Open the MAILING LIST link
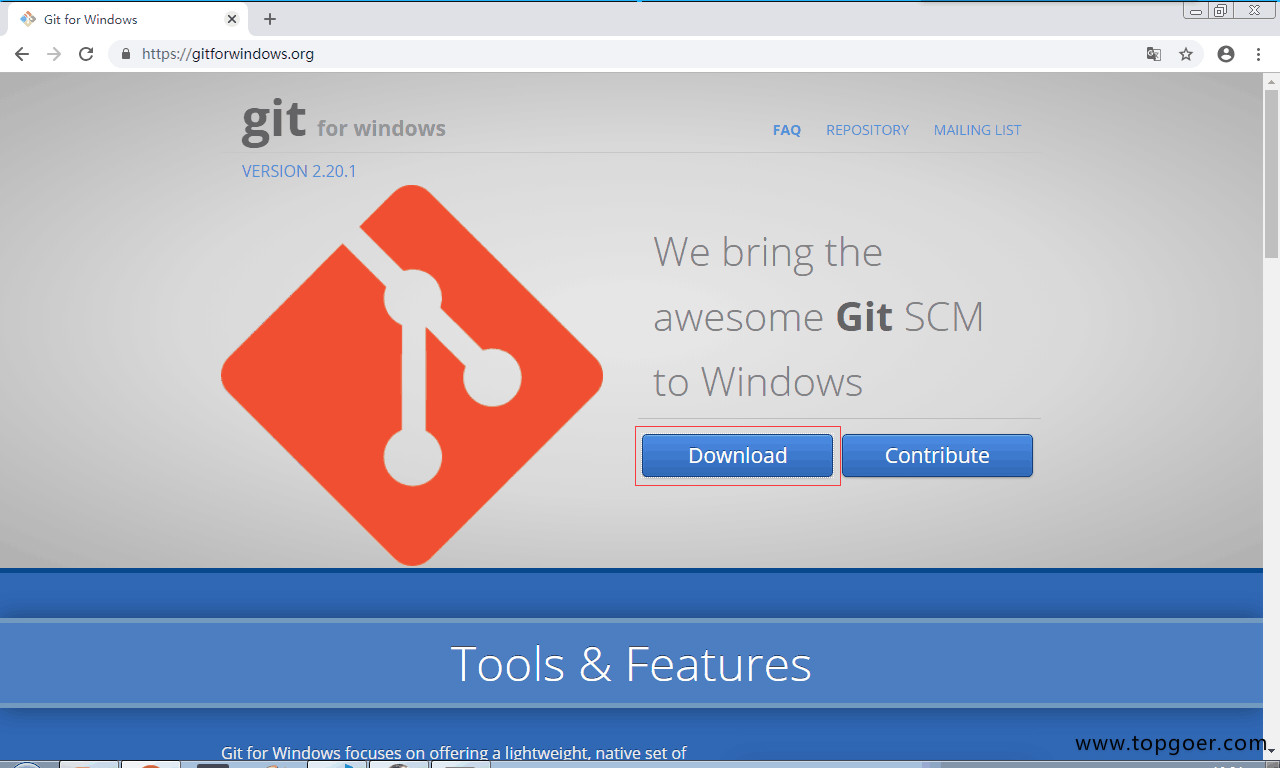This screenshot has width=1280, height=768. [977, 130]
